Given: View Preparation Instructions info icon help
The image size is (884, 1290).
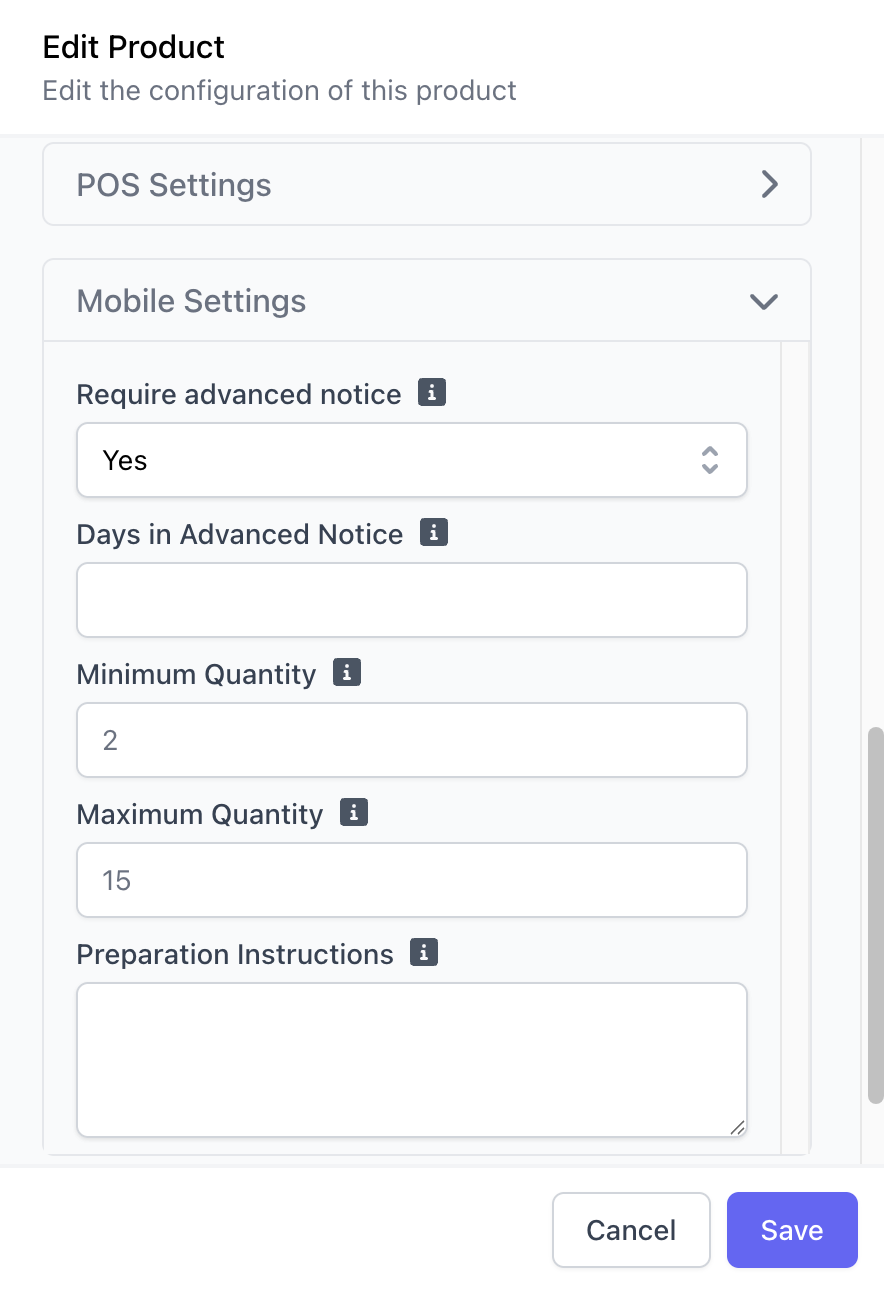Looking at the screenshot, I should [x=424, y=953].
